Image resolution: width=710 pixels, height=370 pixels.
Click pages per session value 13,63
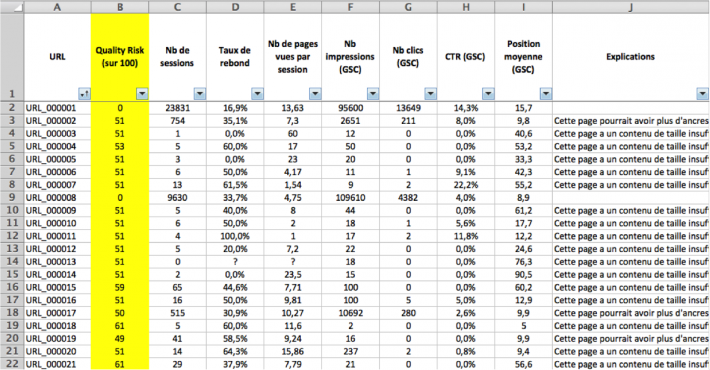293,108
